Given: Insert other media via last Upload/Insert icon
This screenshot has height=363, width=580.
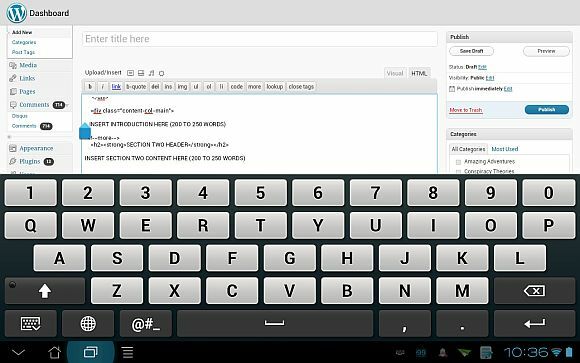Looking at the screenshot, I should point(161,73).
